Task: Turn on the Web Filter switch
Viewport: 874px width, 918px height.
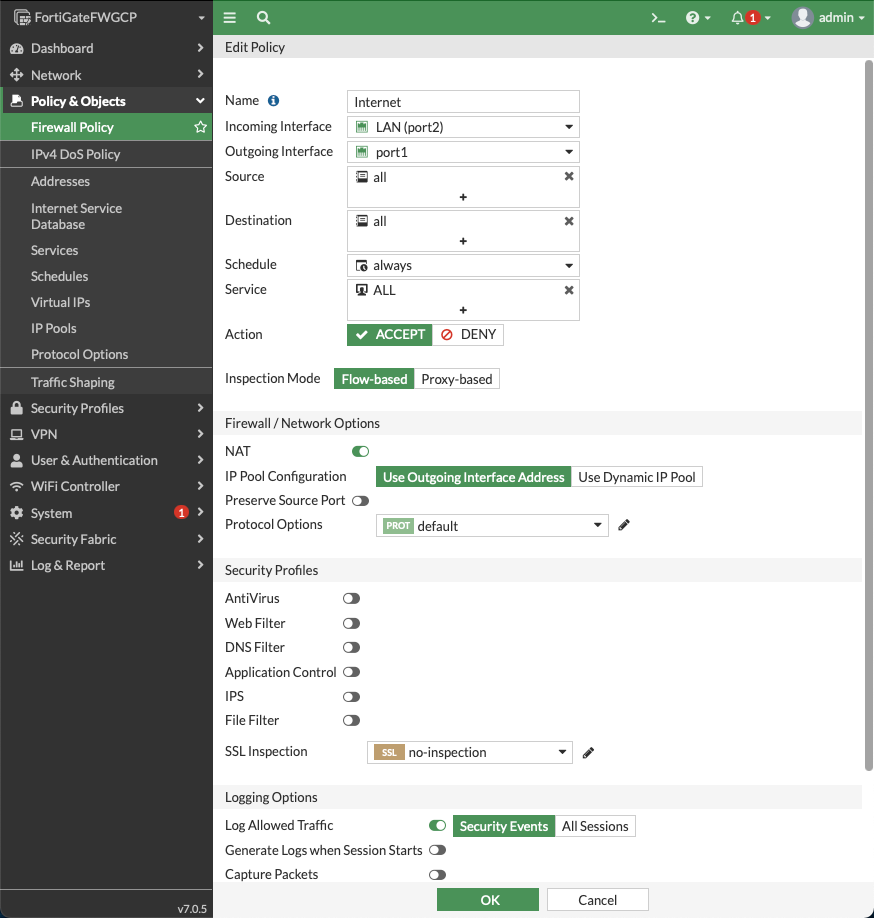Action: [351, 623]
